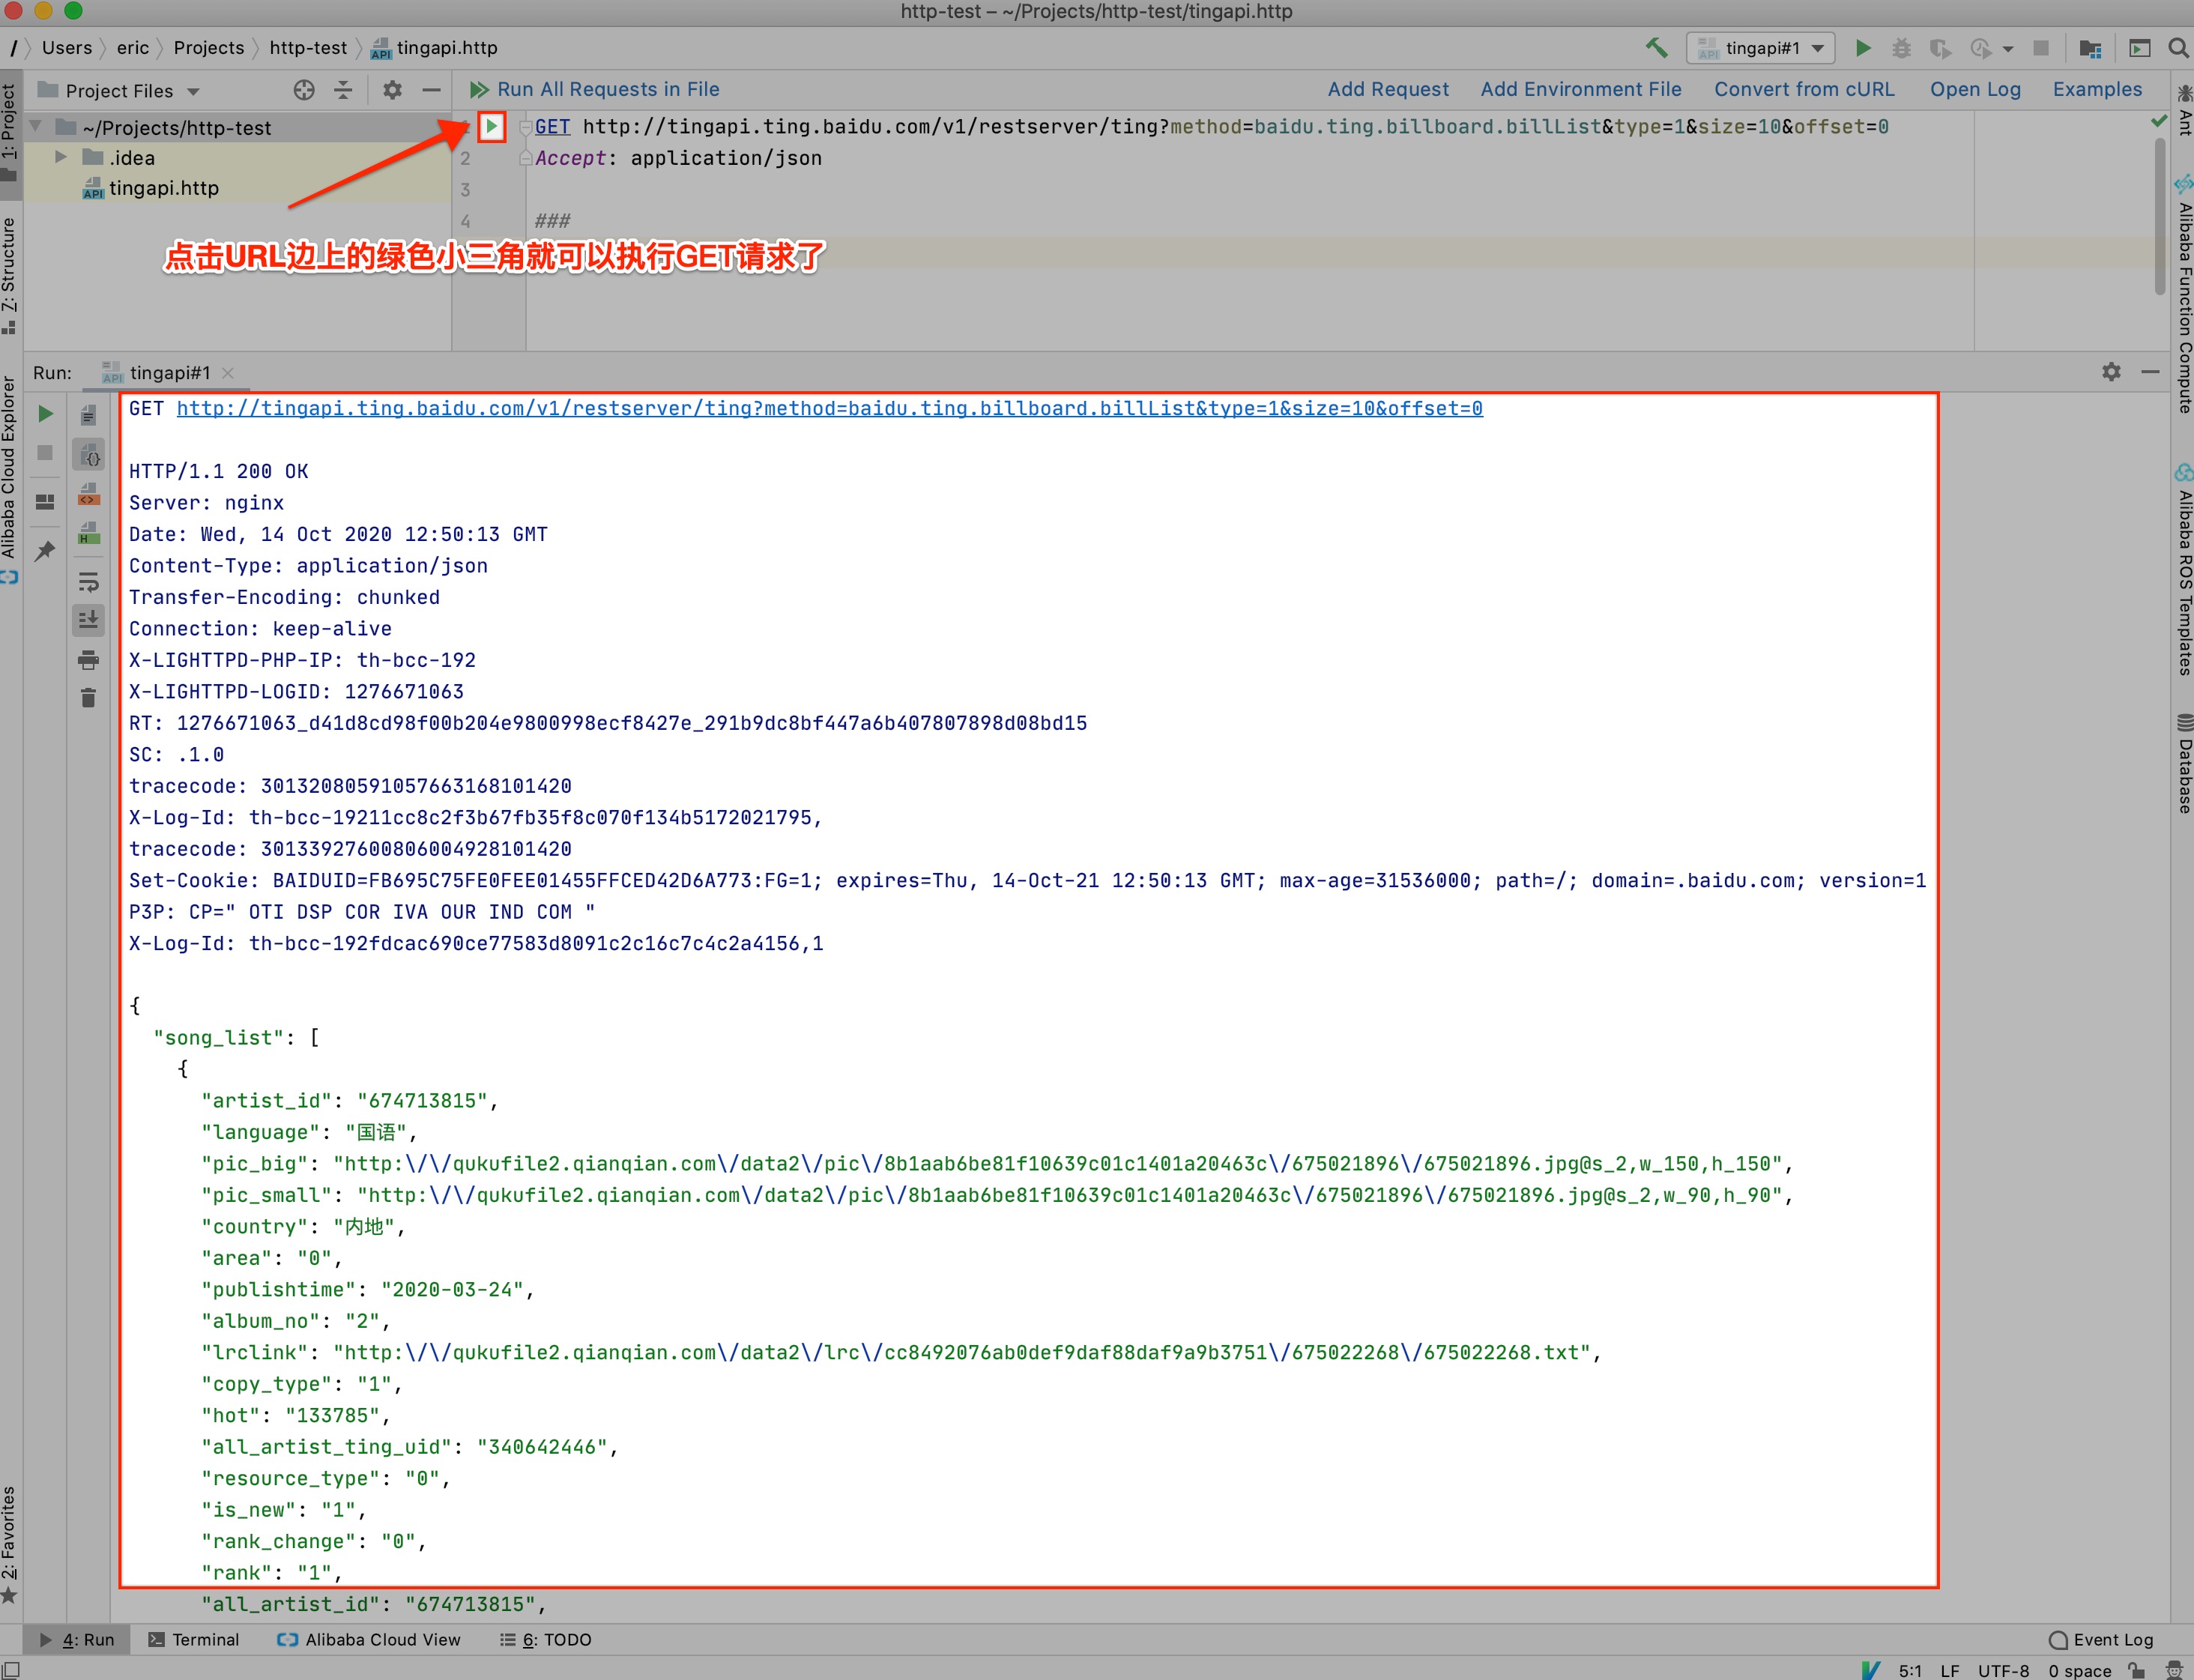Rerun request with Run panel green play button

click(45, 414)
